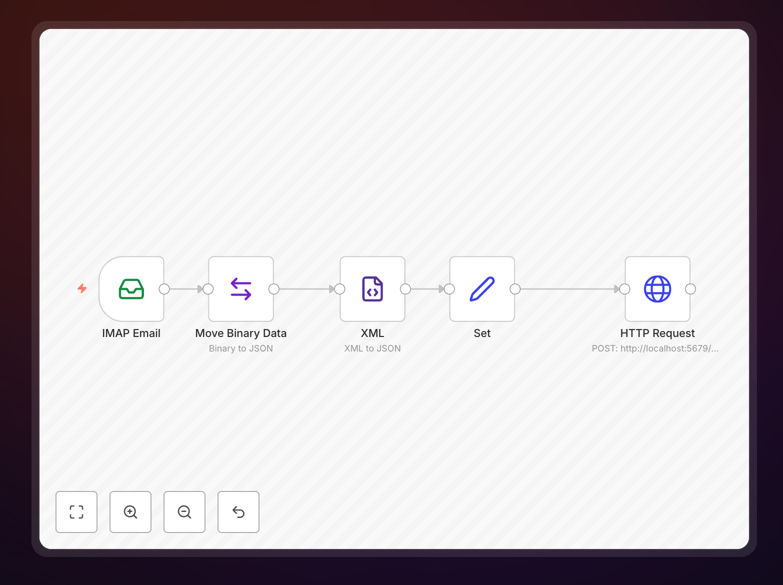Select the connection between Set and HTTP Request

point(569,289)
